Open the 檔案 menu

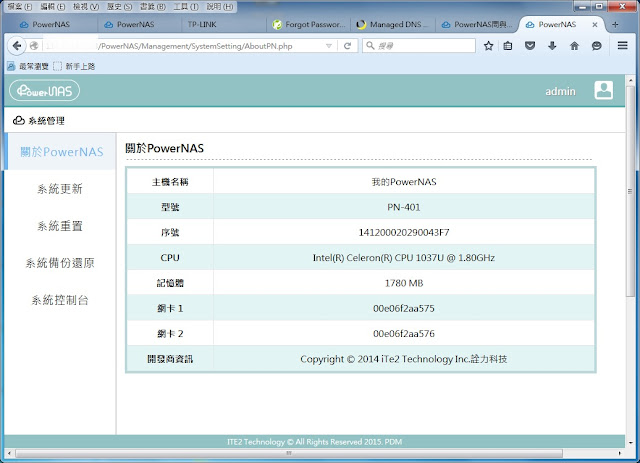(20, 7)
